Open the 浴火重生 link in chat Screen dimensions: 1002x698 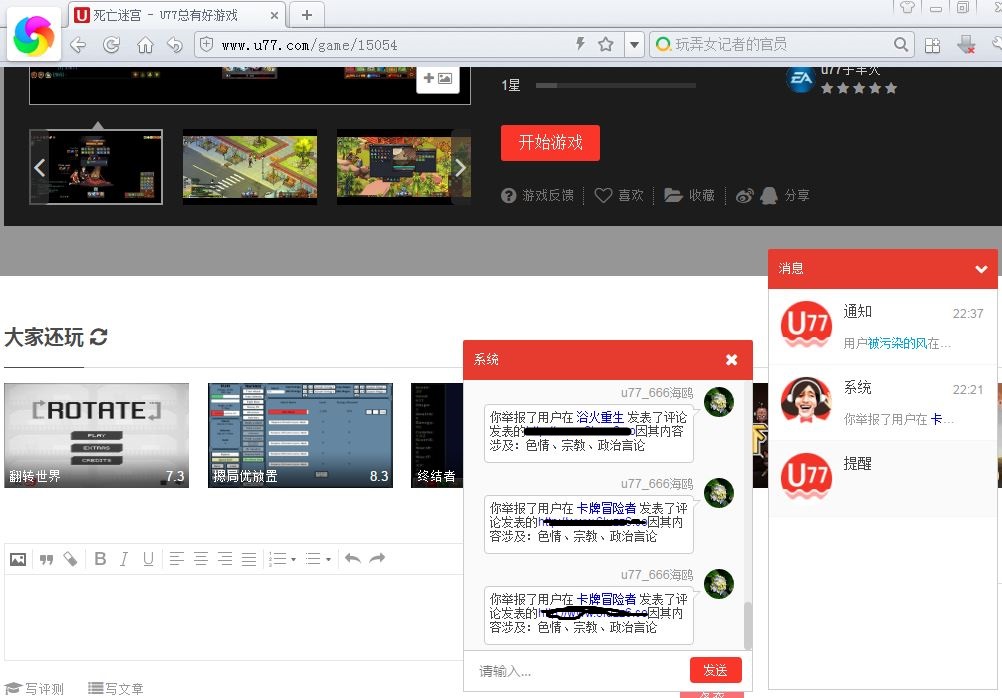tap(600, 417)
